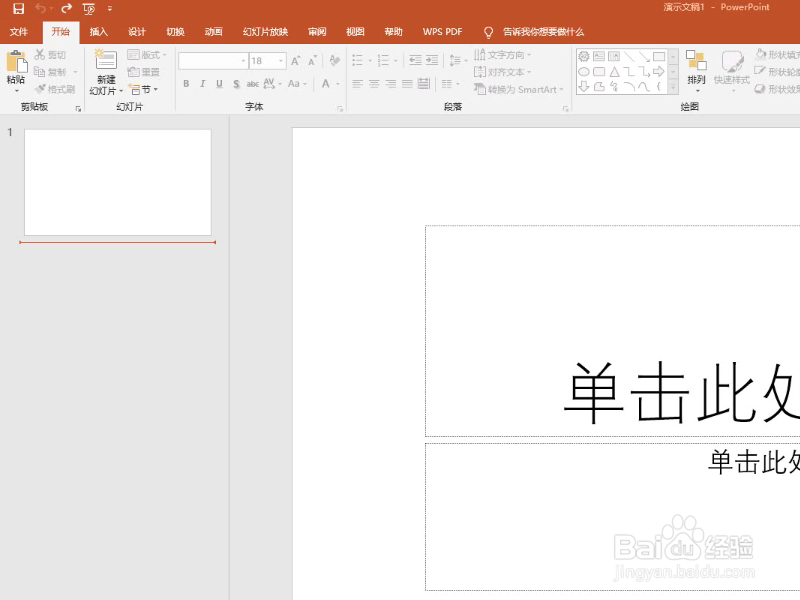The height and width of the screenshot is (600, 800).
Task: Click the numbered list icon
Action: [383, 61]
